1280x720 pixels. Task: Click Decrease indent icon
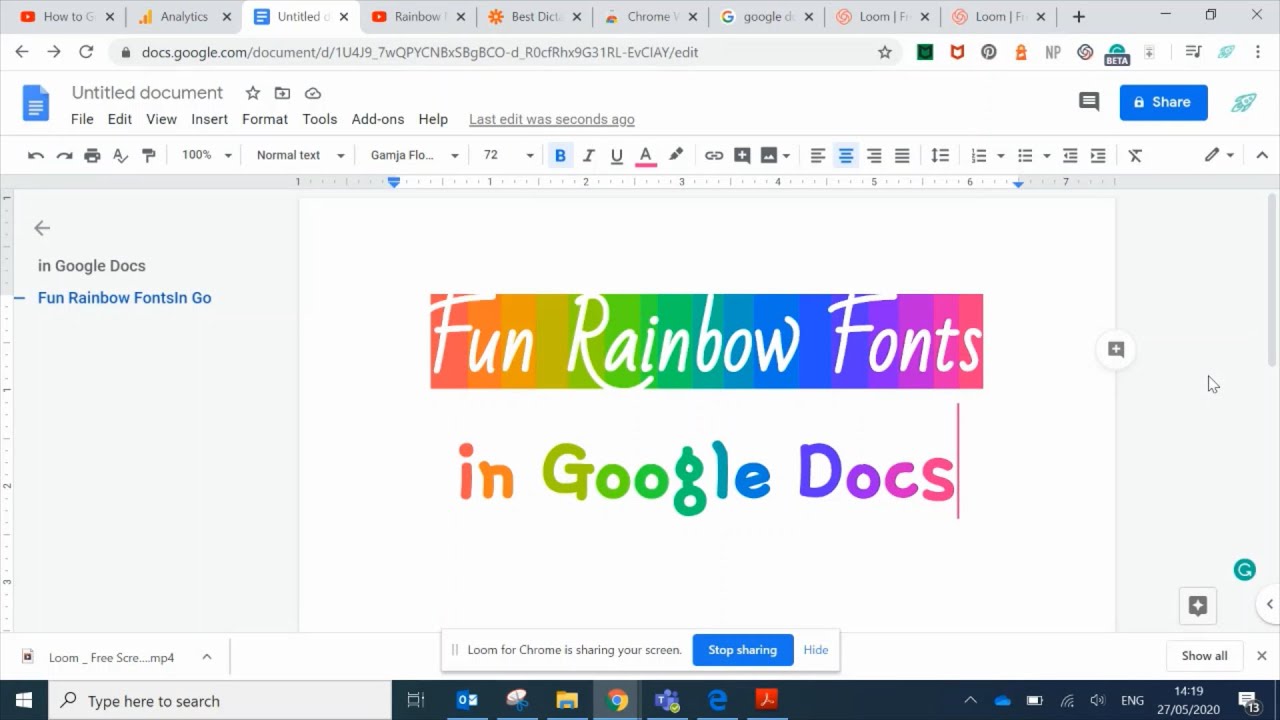click(x=1070, y=155)
